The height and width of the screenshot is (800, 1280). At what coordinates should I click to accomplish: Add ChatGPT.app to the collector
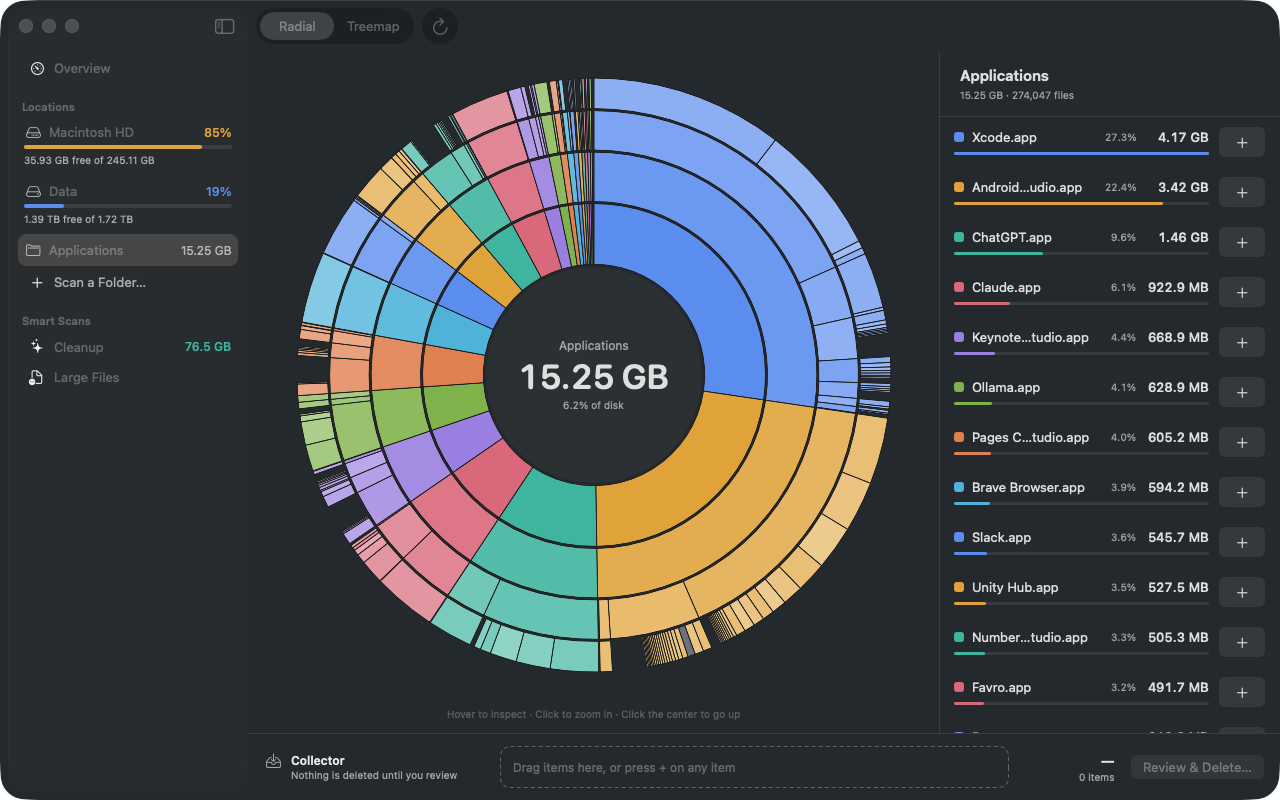[1242, 243]
